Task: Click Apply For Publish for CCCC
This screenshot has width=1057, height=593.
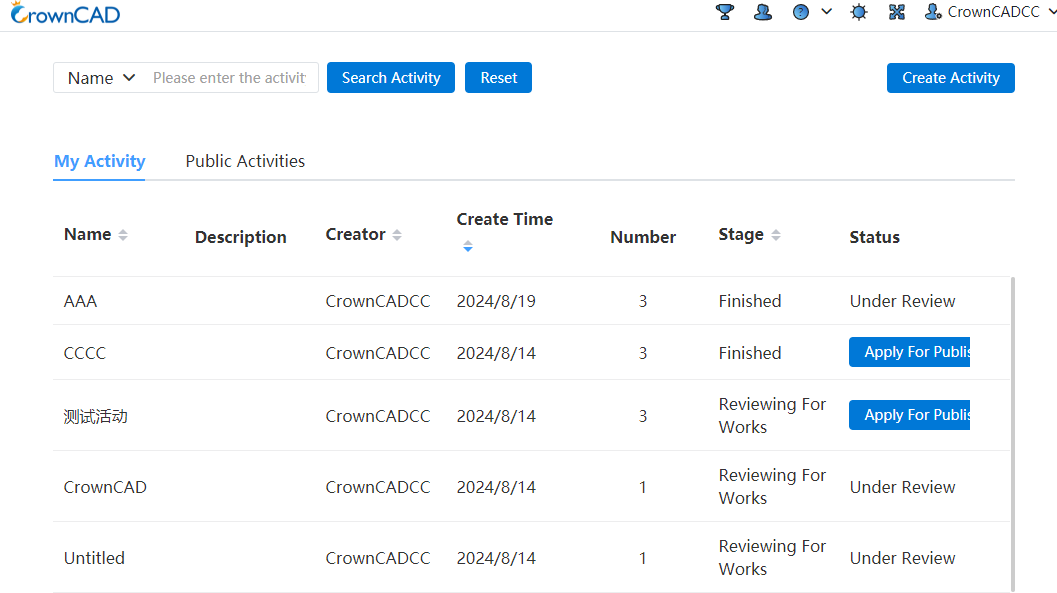Action: click(x=909, y=352)
